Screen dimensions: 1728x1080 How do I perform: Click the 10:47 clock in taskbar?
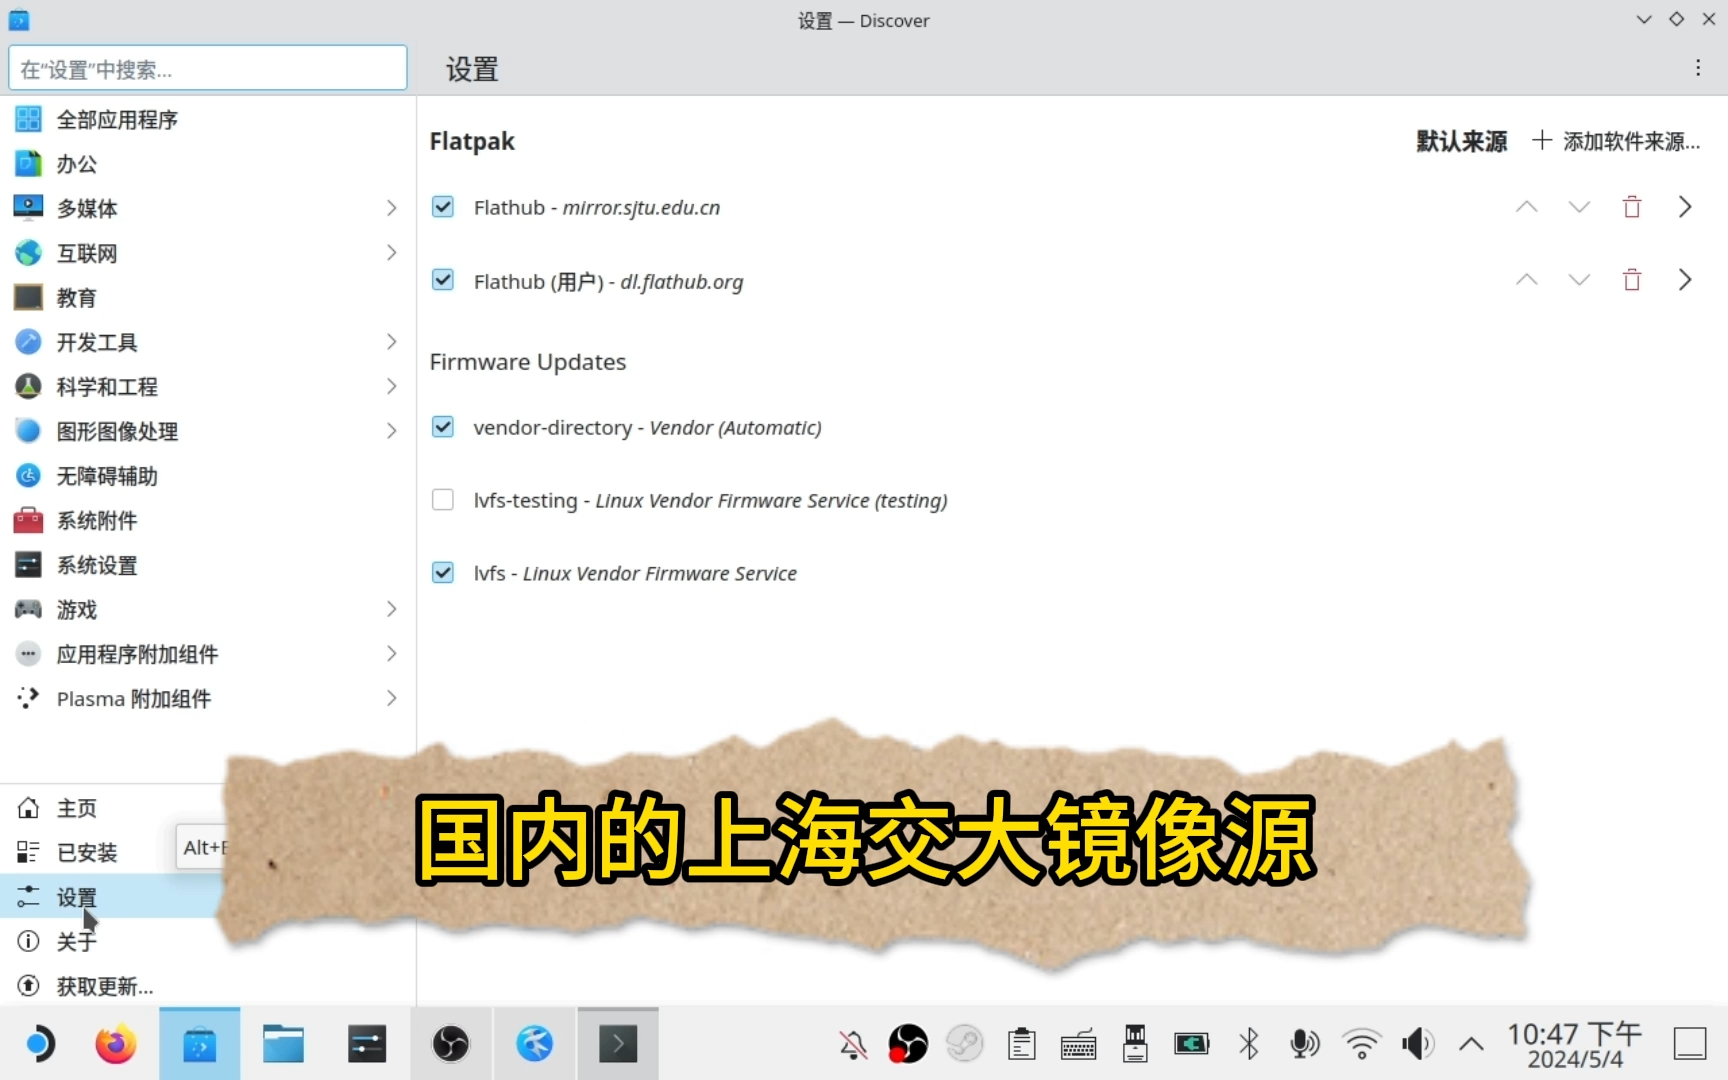tap(1575, 1044)
